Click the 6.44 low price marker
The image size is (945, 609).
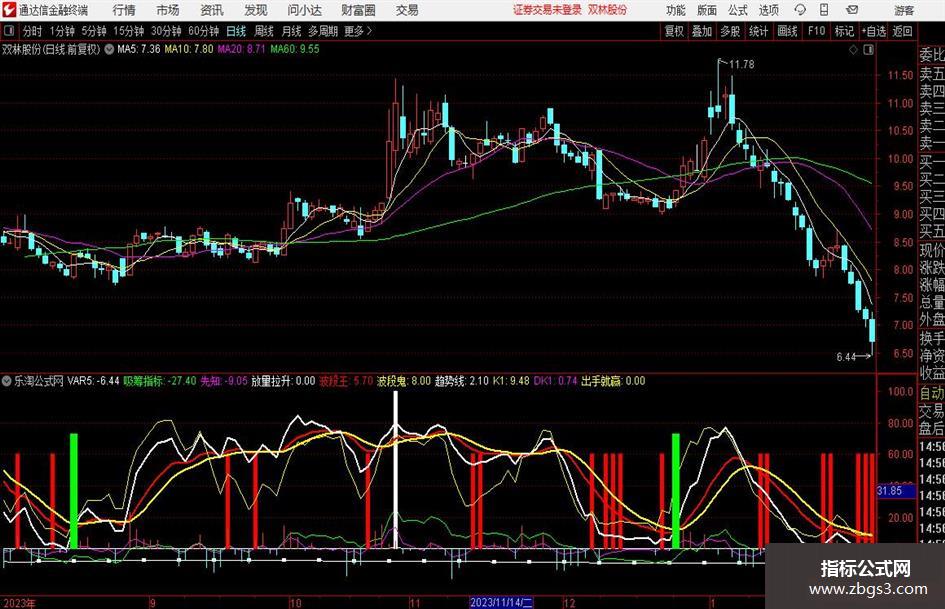(846, 356)
